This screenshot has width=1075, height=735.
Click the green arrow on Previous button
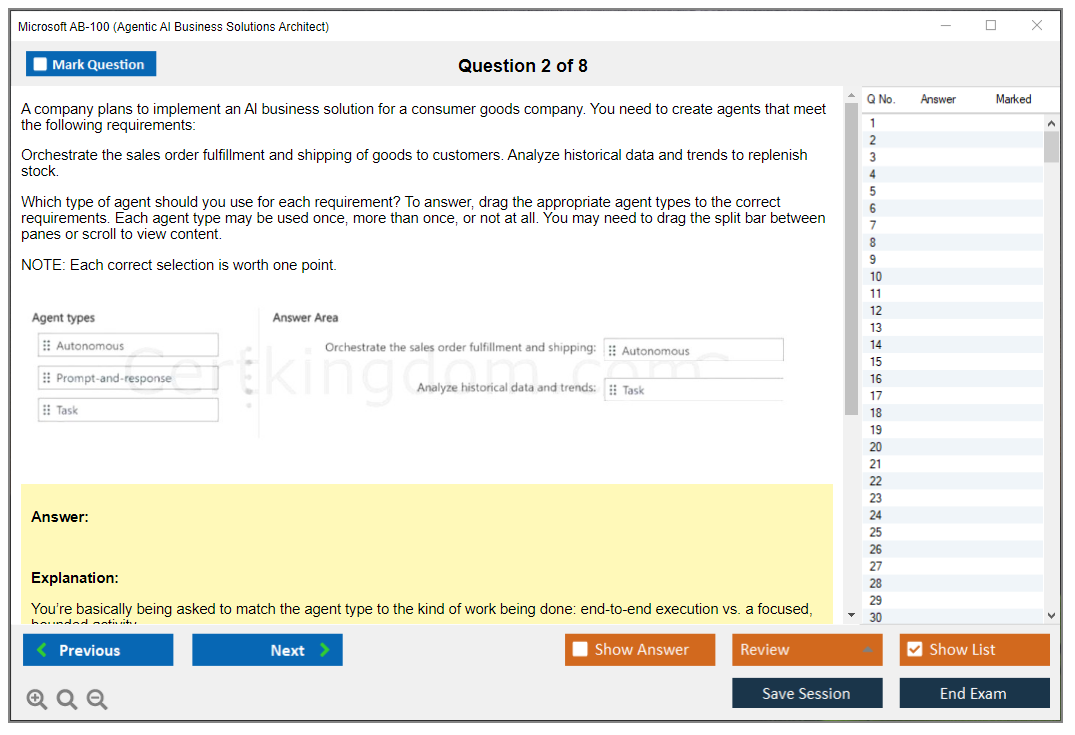tap(41, 650)
